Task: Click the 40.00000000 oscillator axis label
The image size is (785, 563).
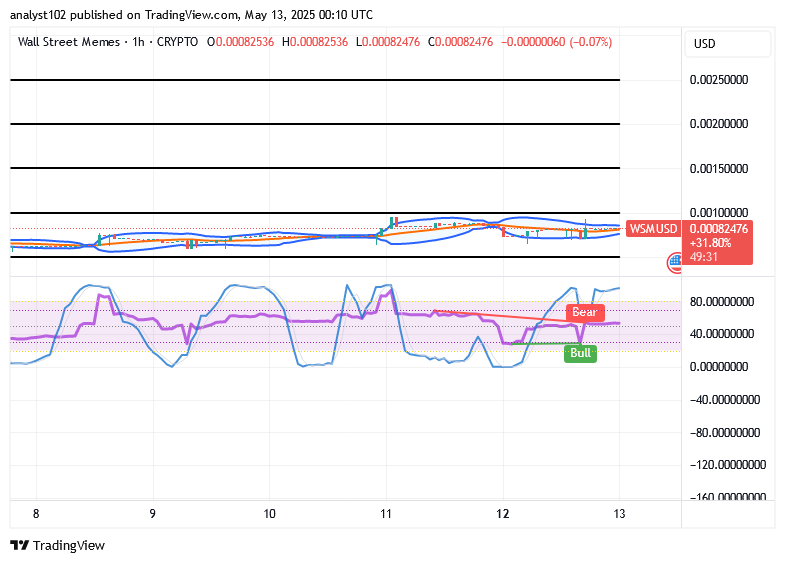Action: coord(722,334)
